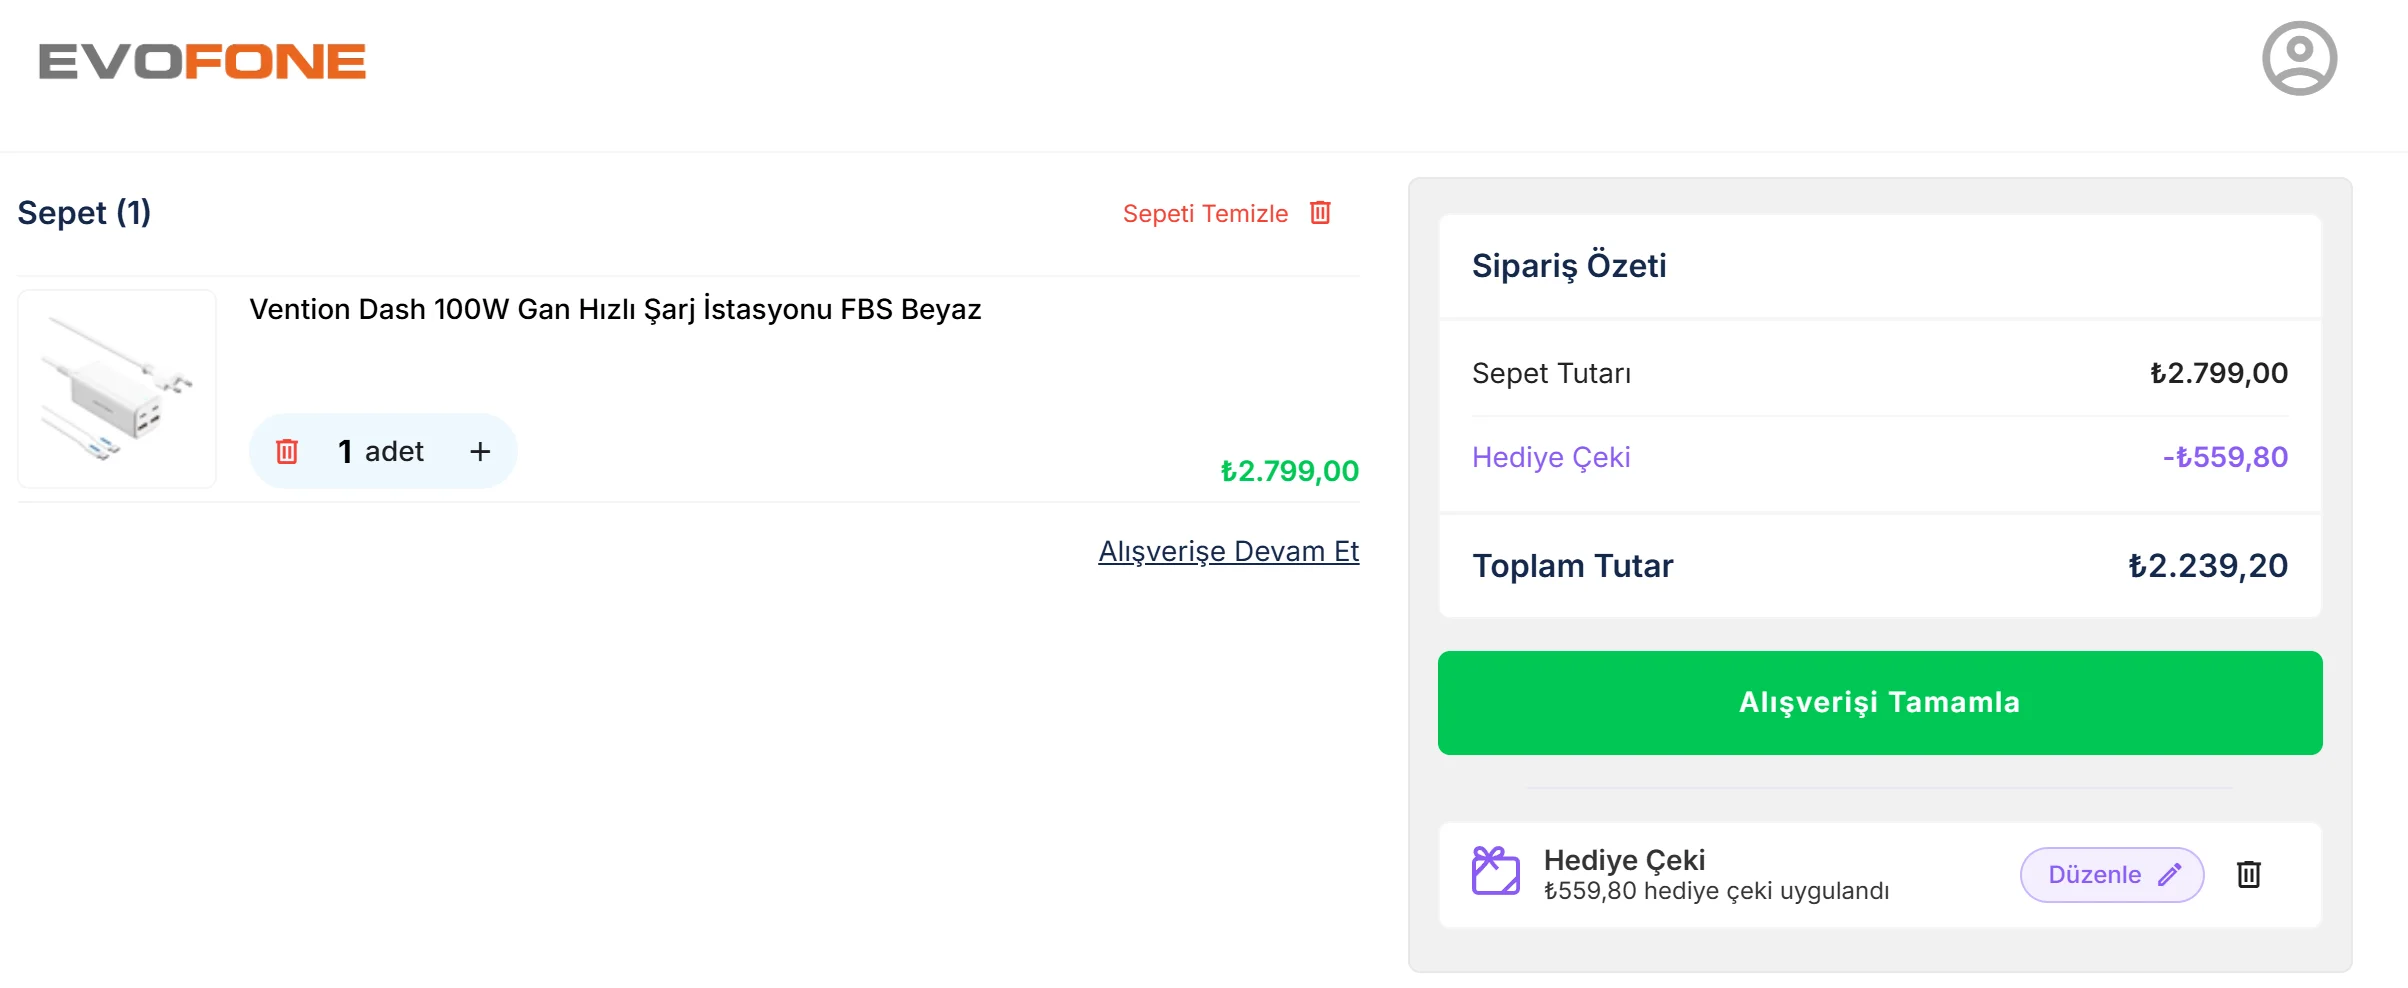Open the Vention charger product thumbnail

(x=117, y=389)
